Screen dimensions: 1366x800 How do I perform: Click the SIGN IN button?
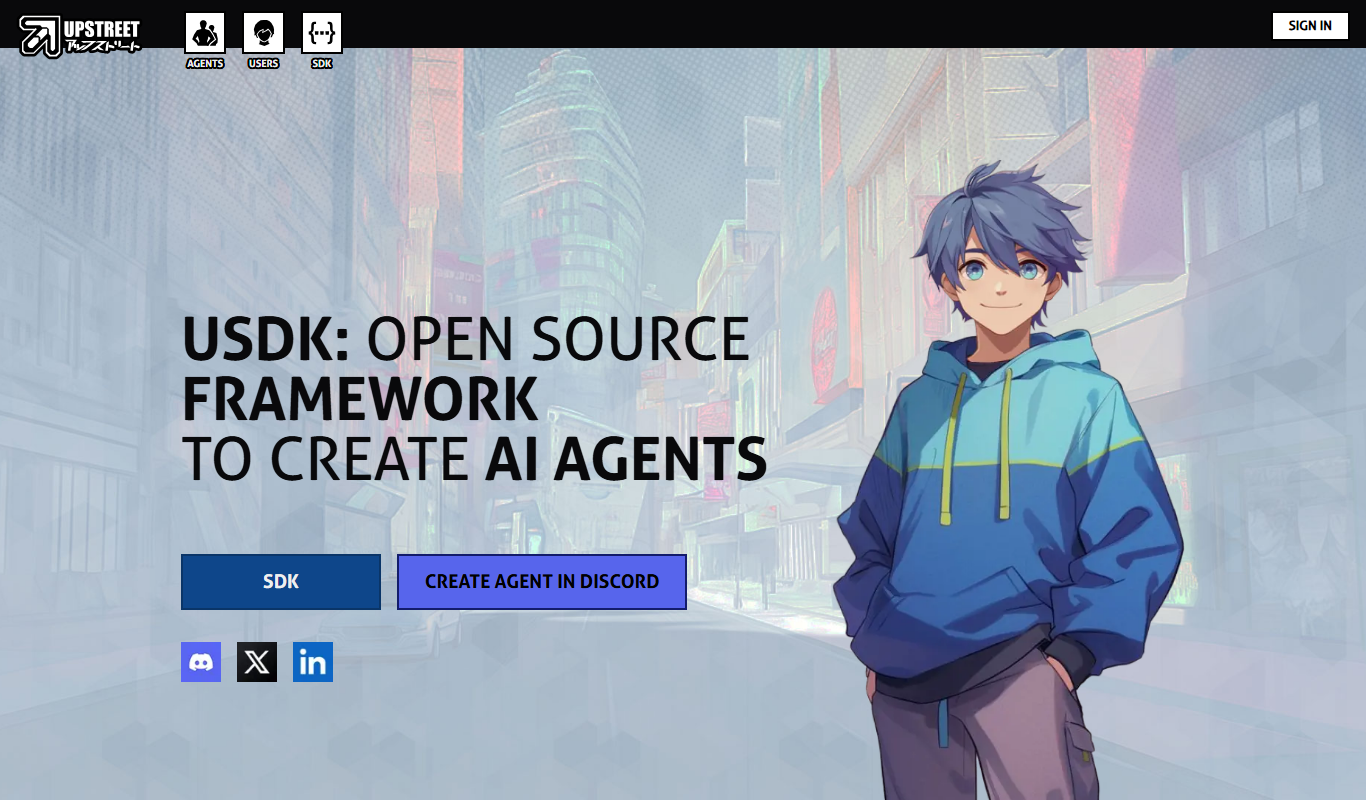coord(1310,26)
